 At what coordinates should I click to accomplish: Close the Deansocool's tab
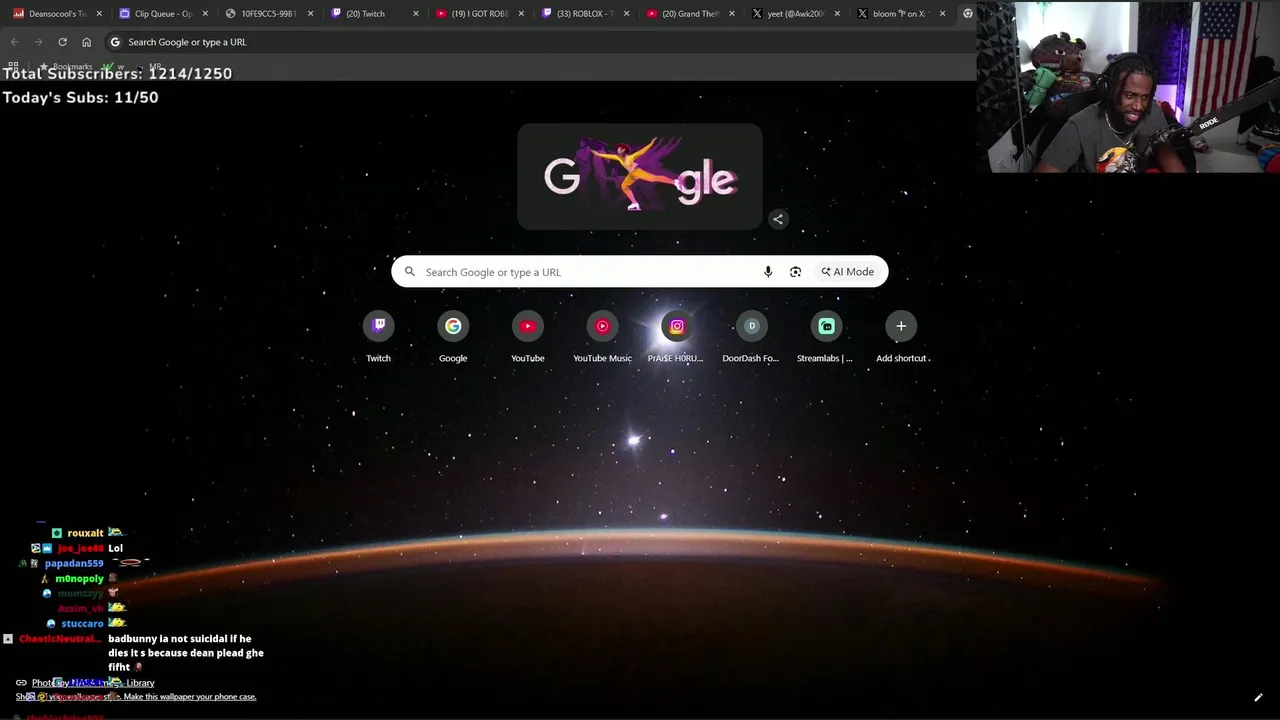coord(99,14)
